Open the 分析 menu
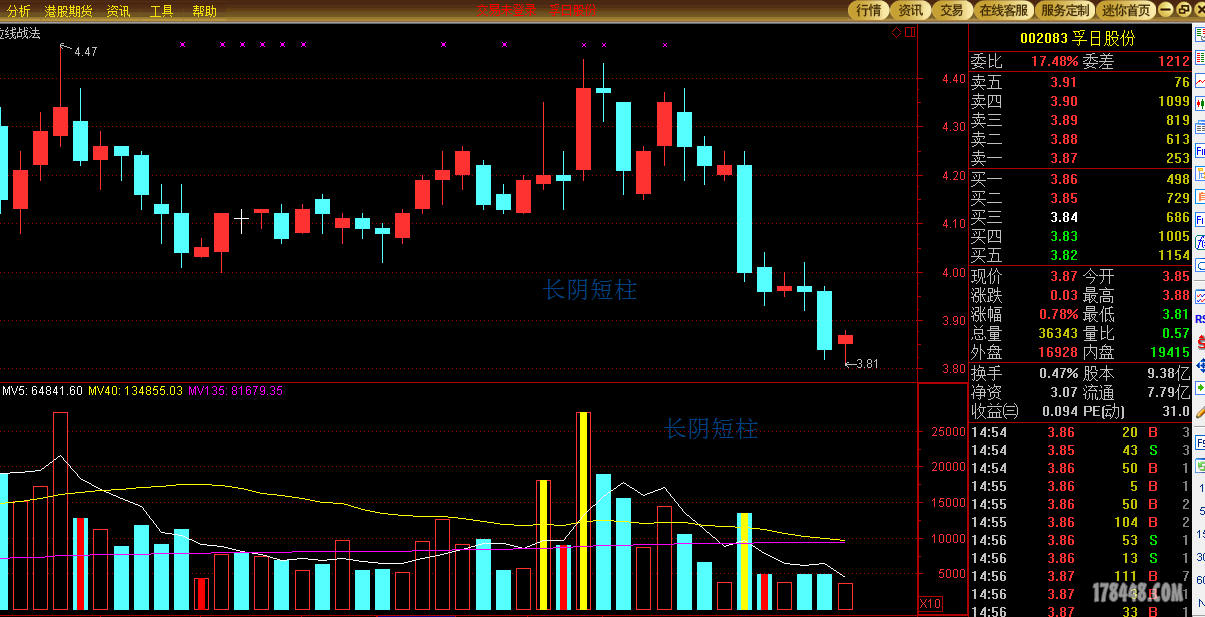Image resolution: width=1205 pixels, height=617 pixels. click(17, 11)
